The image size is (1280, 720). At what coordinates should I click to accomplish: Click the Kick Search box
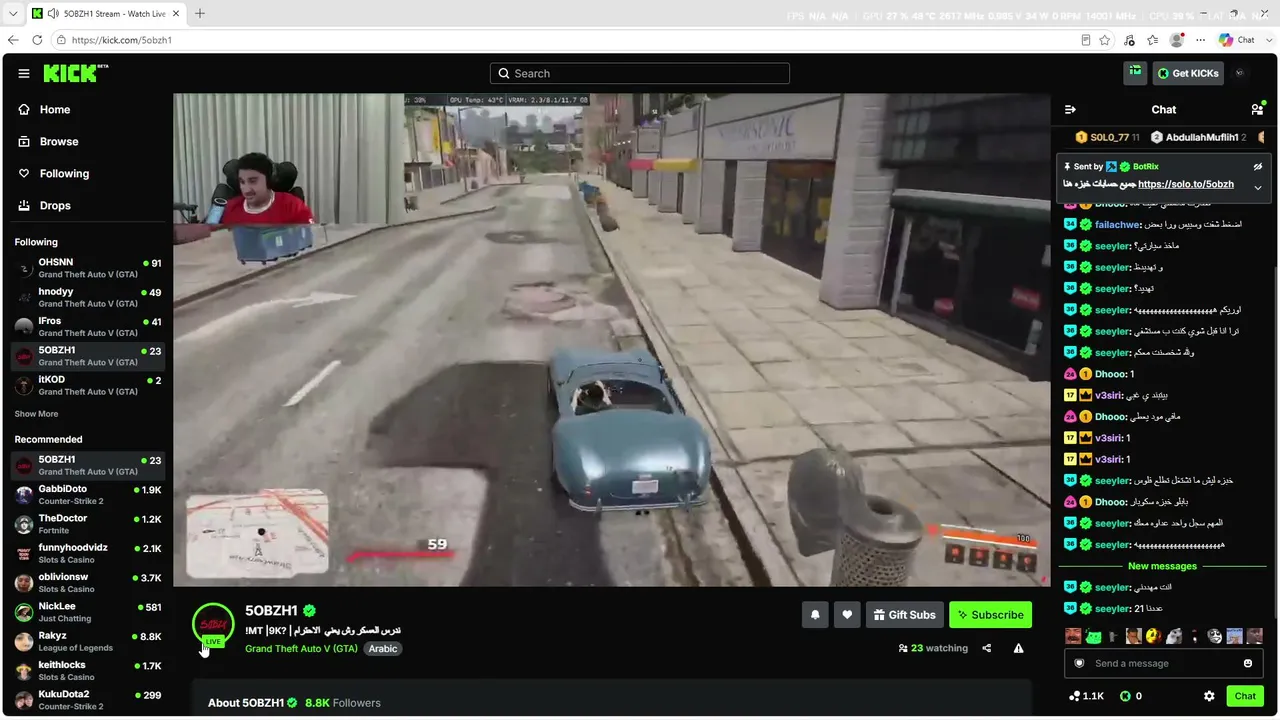point(640,73)
